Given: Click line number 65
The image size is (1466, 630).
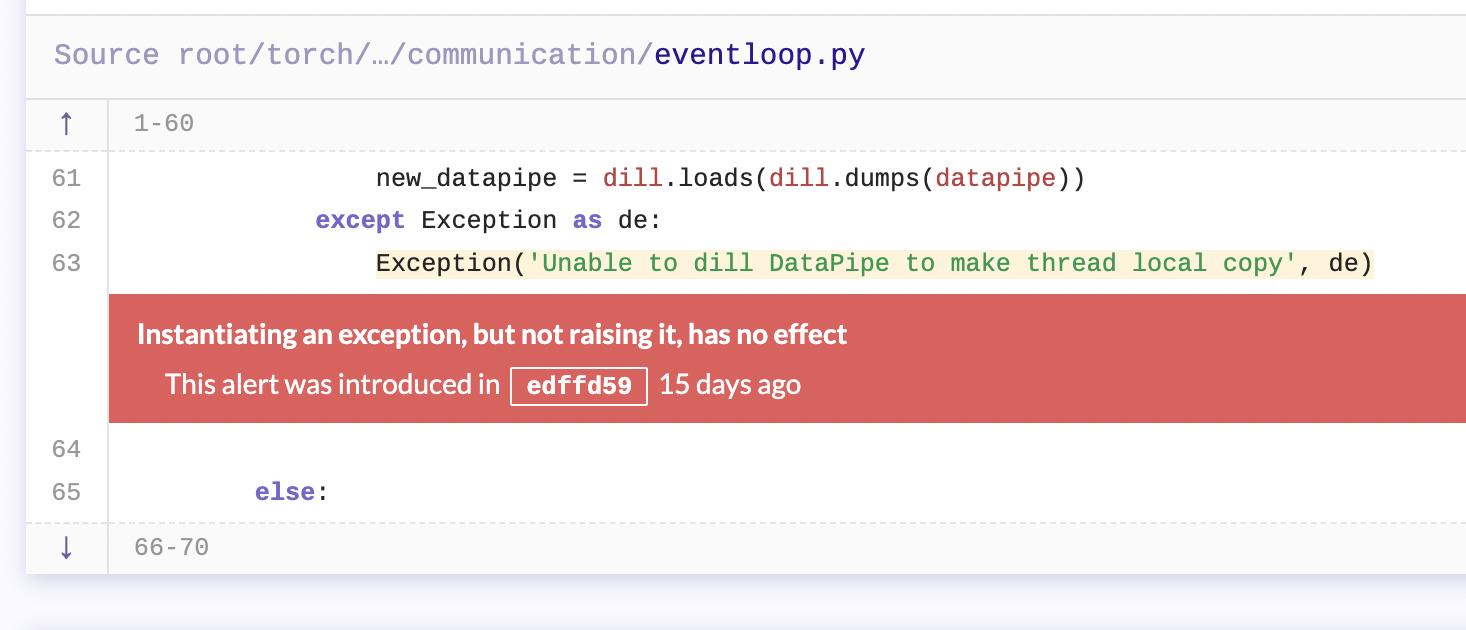Looking at the screenshot, I should [x=66, y=492].
